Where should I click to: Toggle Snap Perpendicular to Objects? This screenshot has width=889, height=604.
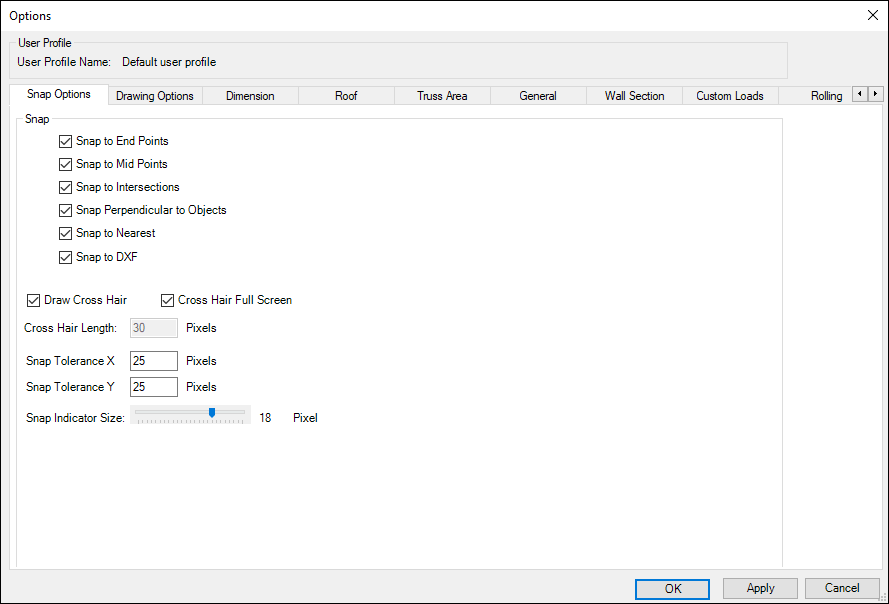(x=67, y=210)
